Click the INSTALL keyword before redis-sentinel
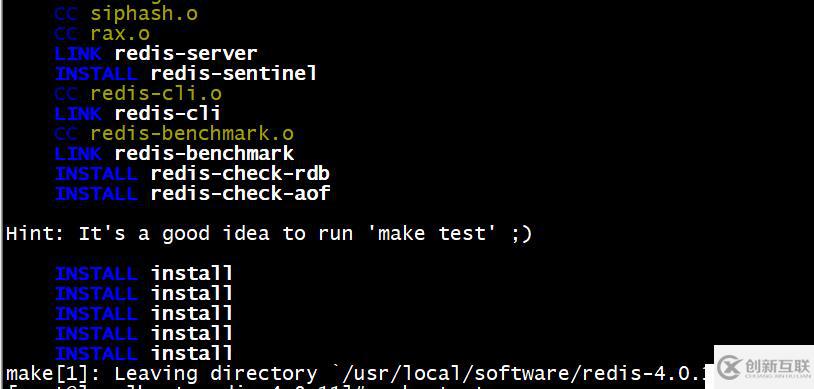 pos(96,73)
